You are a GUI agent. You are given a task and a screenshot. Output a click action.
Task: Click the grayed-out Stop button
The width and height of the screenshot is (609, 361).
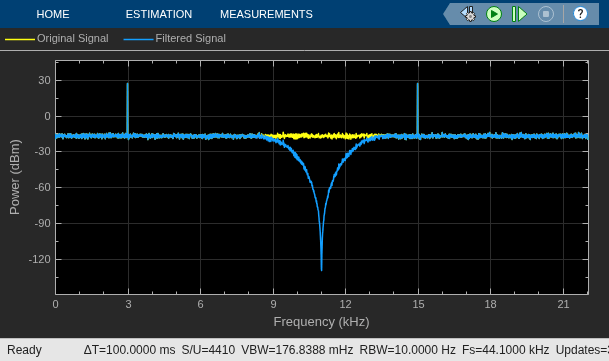546,14
